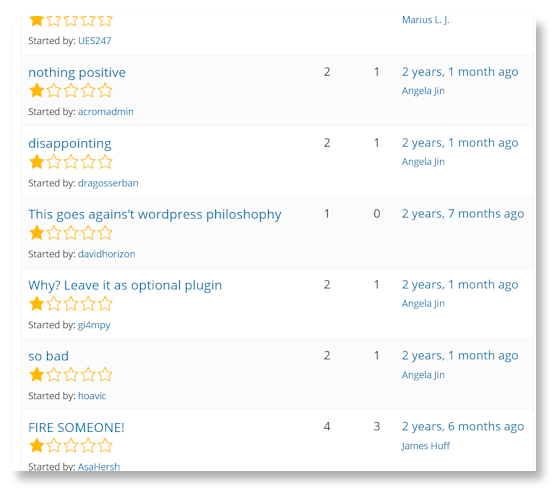View the profile of user dragosserban
The width and height of the screenshot is (553, 488).
click(x=108, y=183)
